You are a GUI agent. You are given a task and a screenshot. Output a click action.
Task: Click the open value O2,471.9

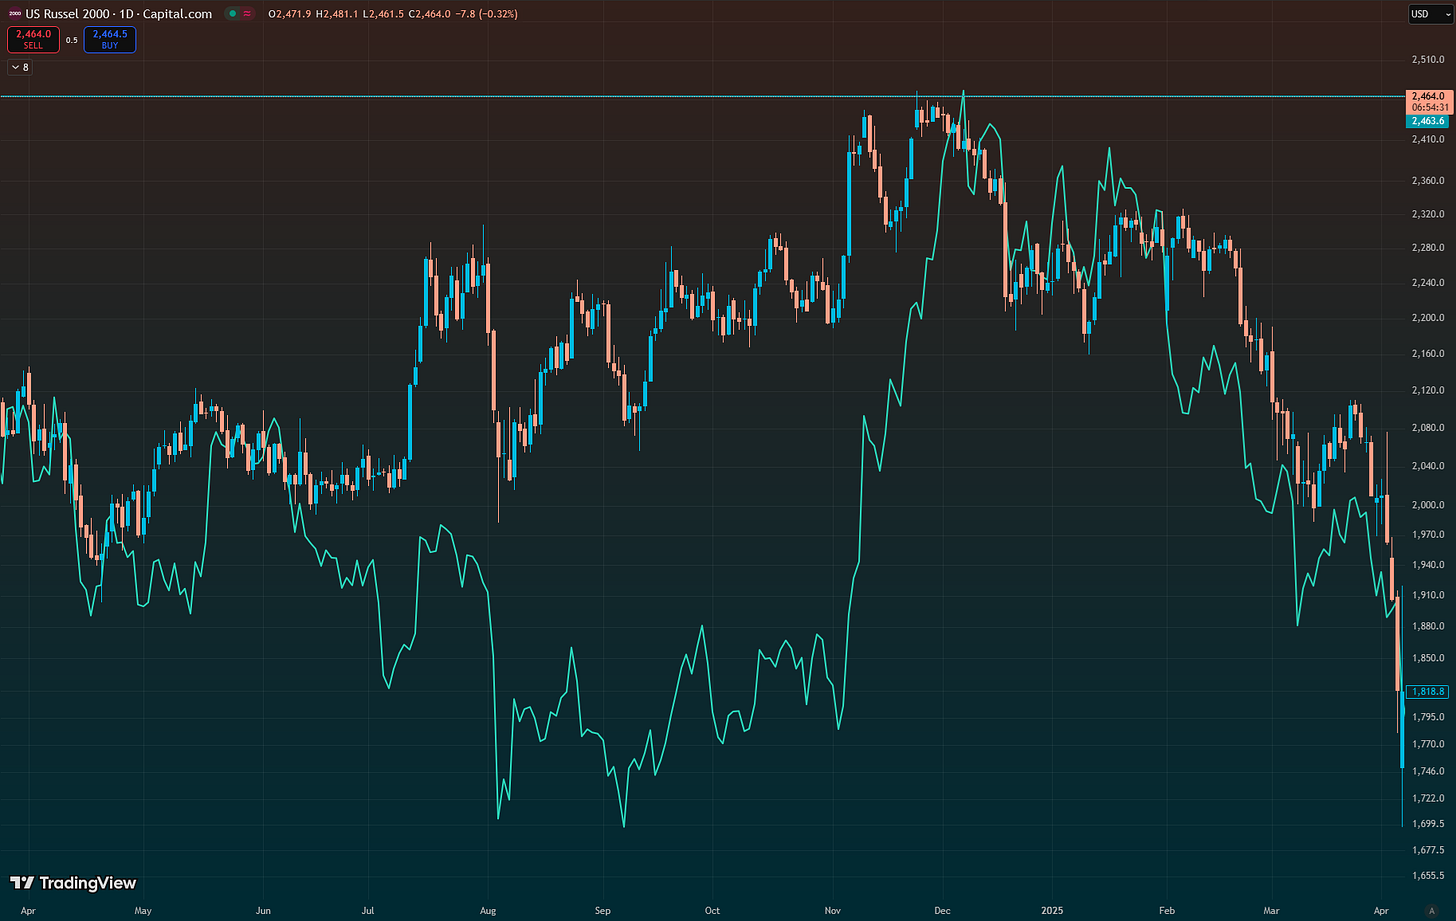point(290,14)
